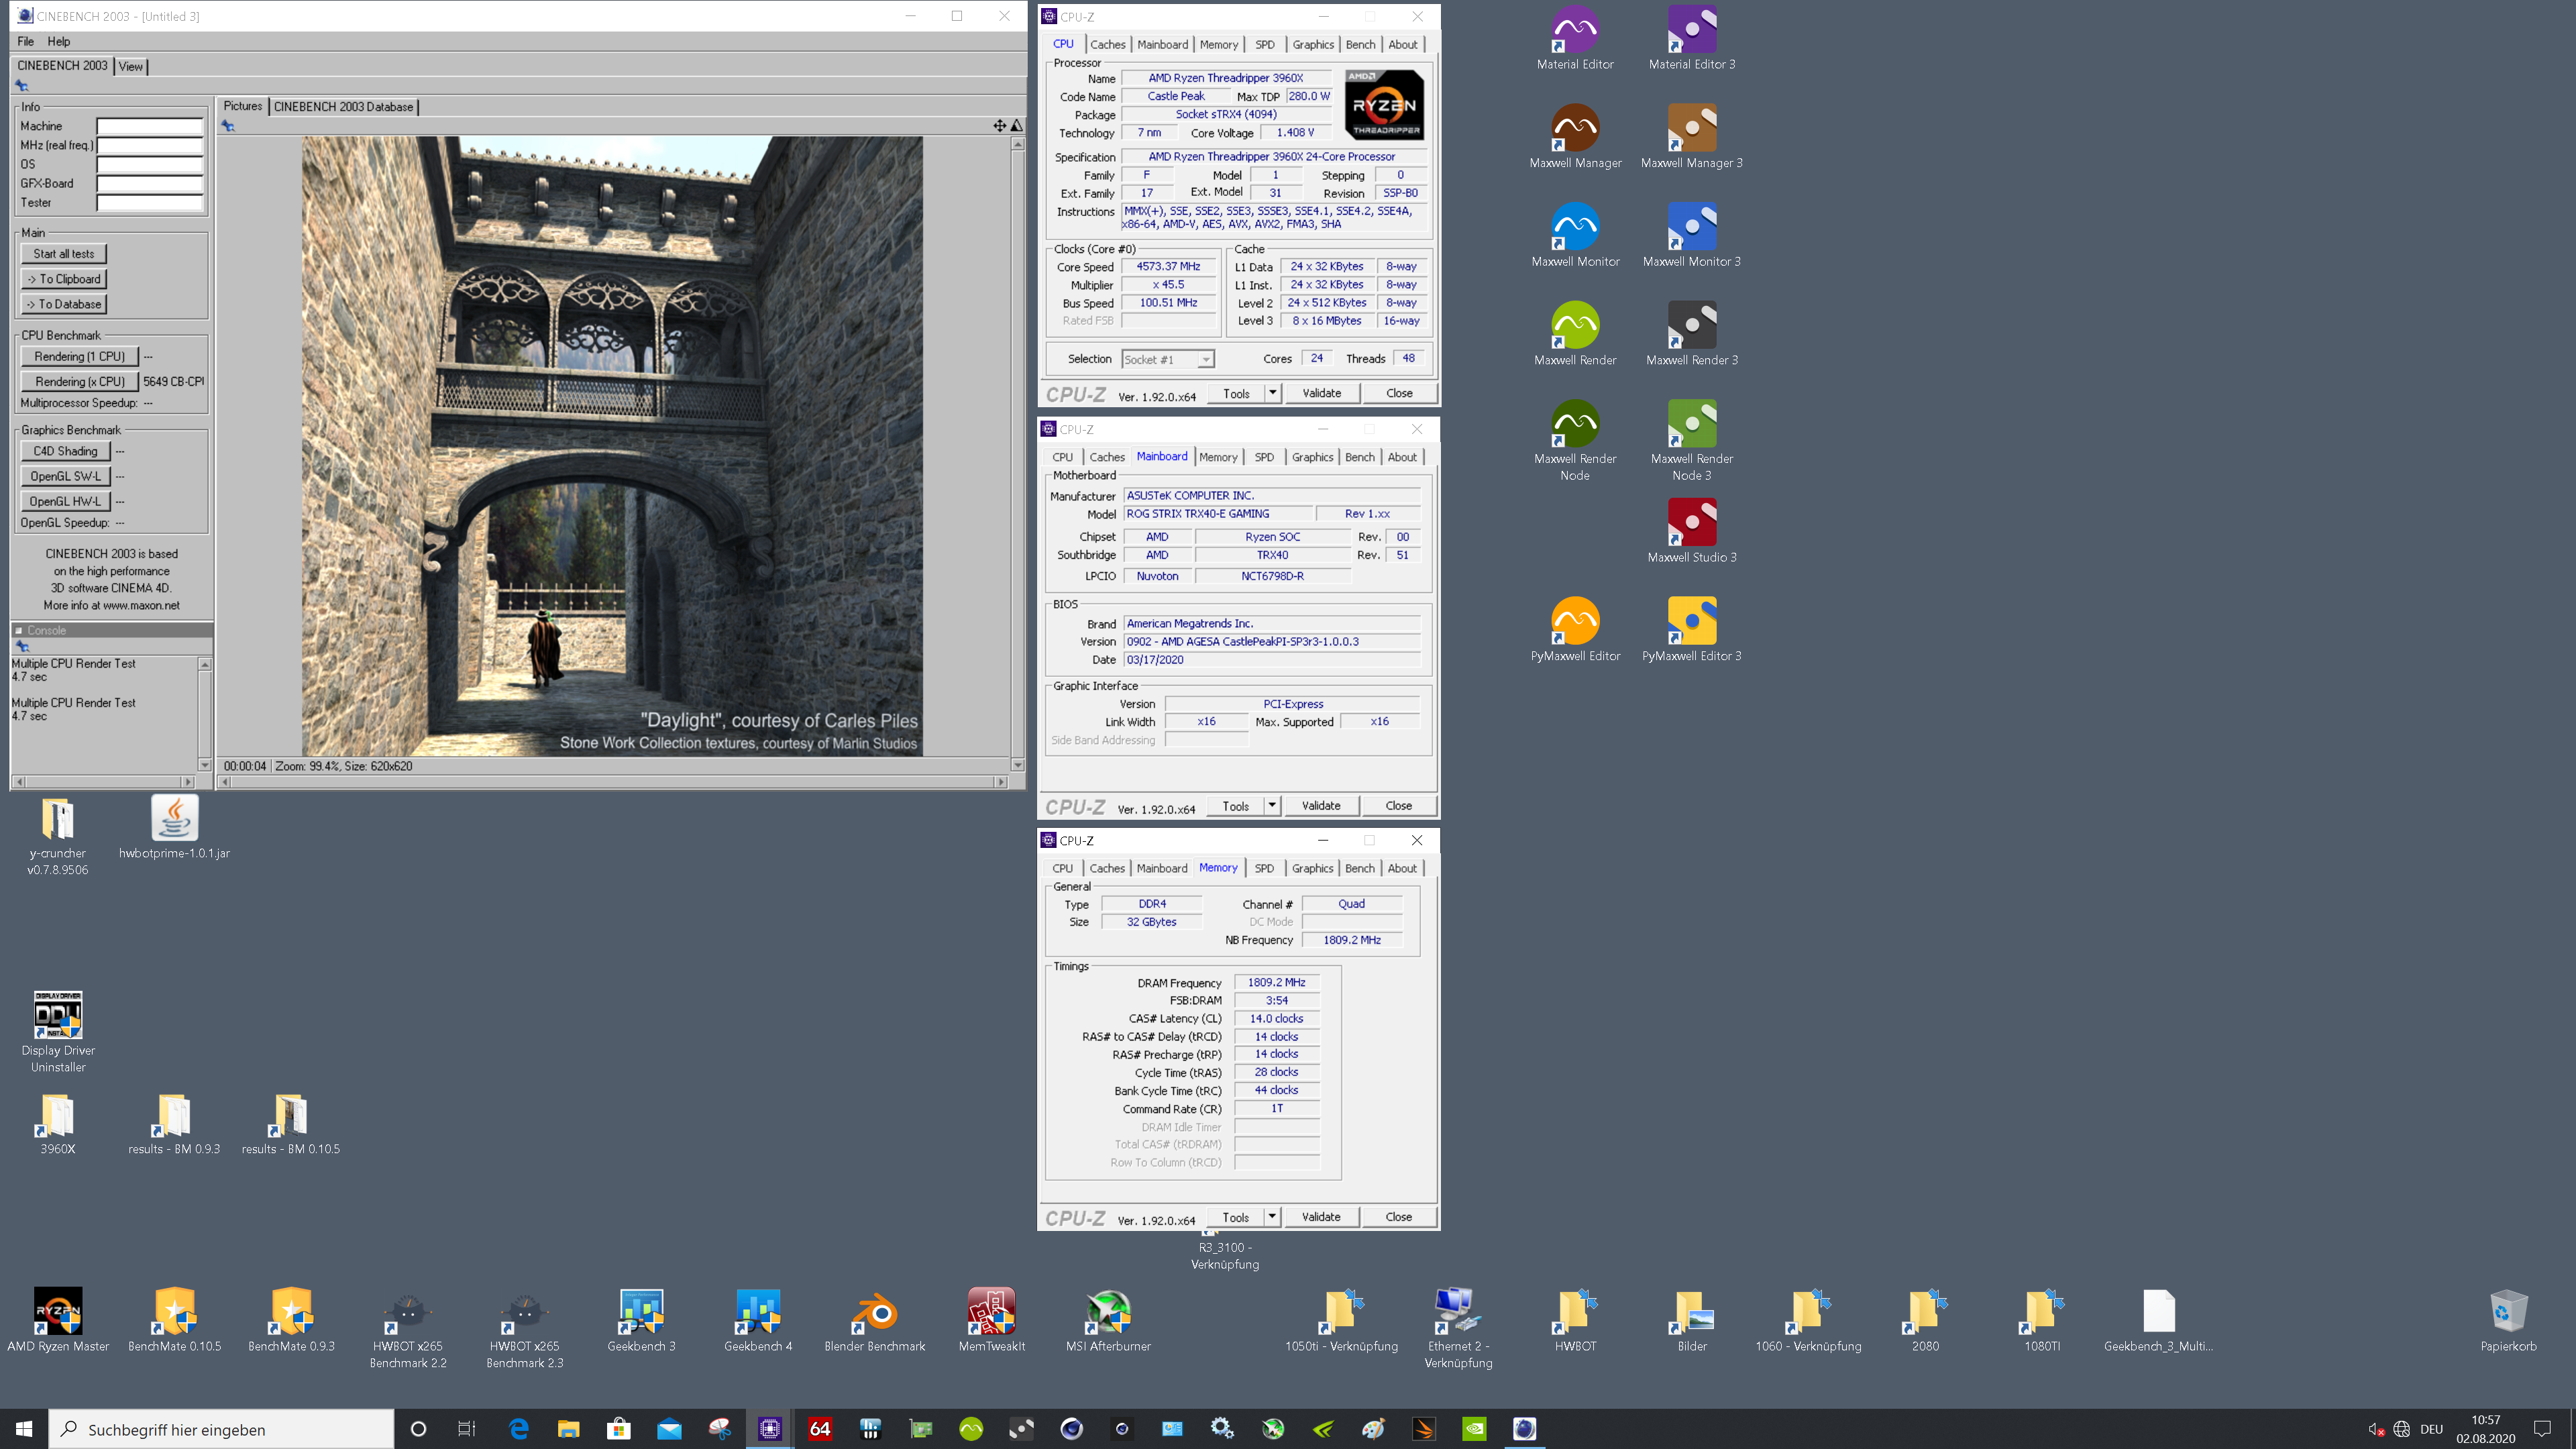Open the Blender Benchmark shortcut
This screenshot has height=1449, width=2576.
pos(875,1321)
